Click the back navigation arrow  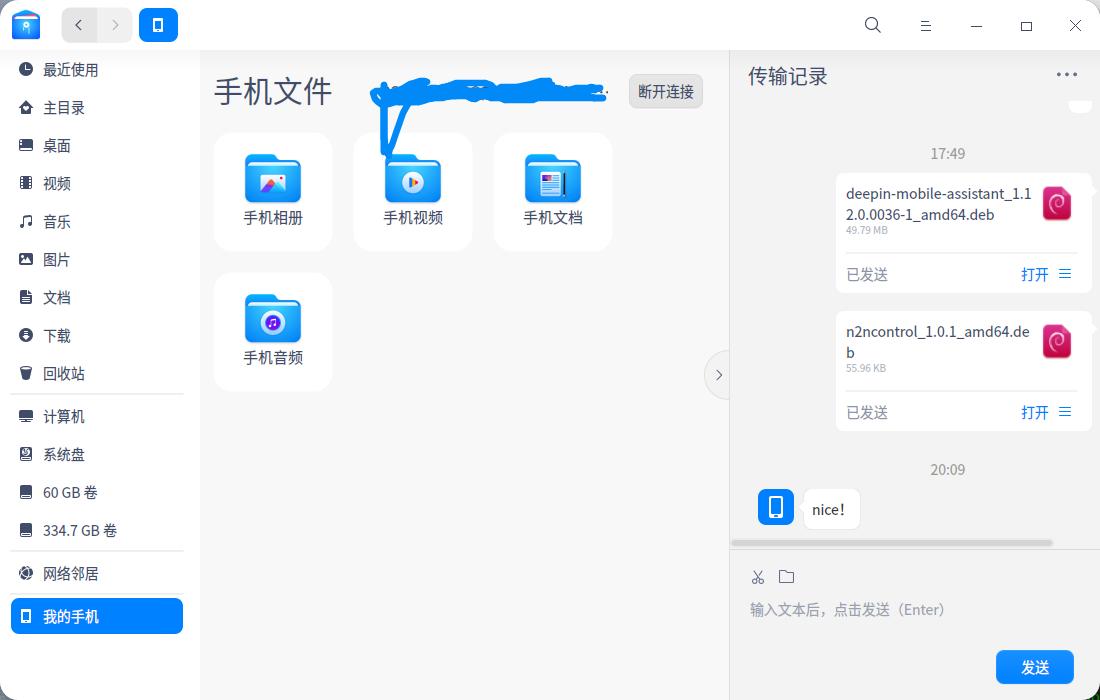point(79,24)
